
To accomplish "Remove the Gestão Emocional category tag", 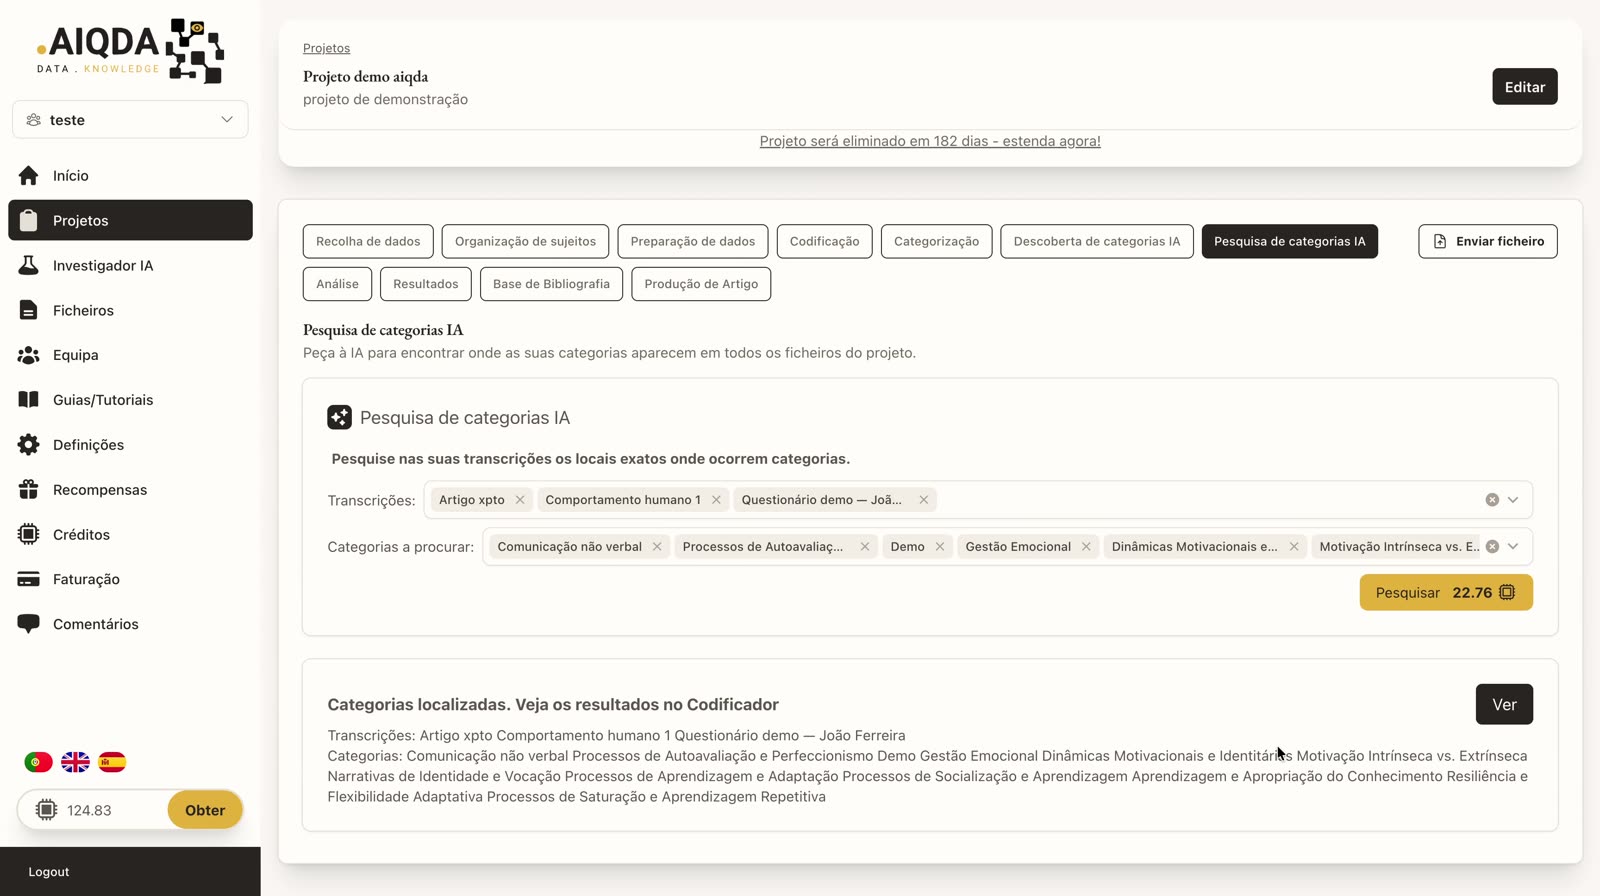I will pyautogui.click(x=1086, y=547).
